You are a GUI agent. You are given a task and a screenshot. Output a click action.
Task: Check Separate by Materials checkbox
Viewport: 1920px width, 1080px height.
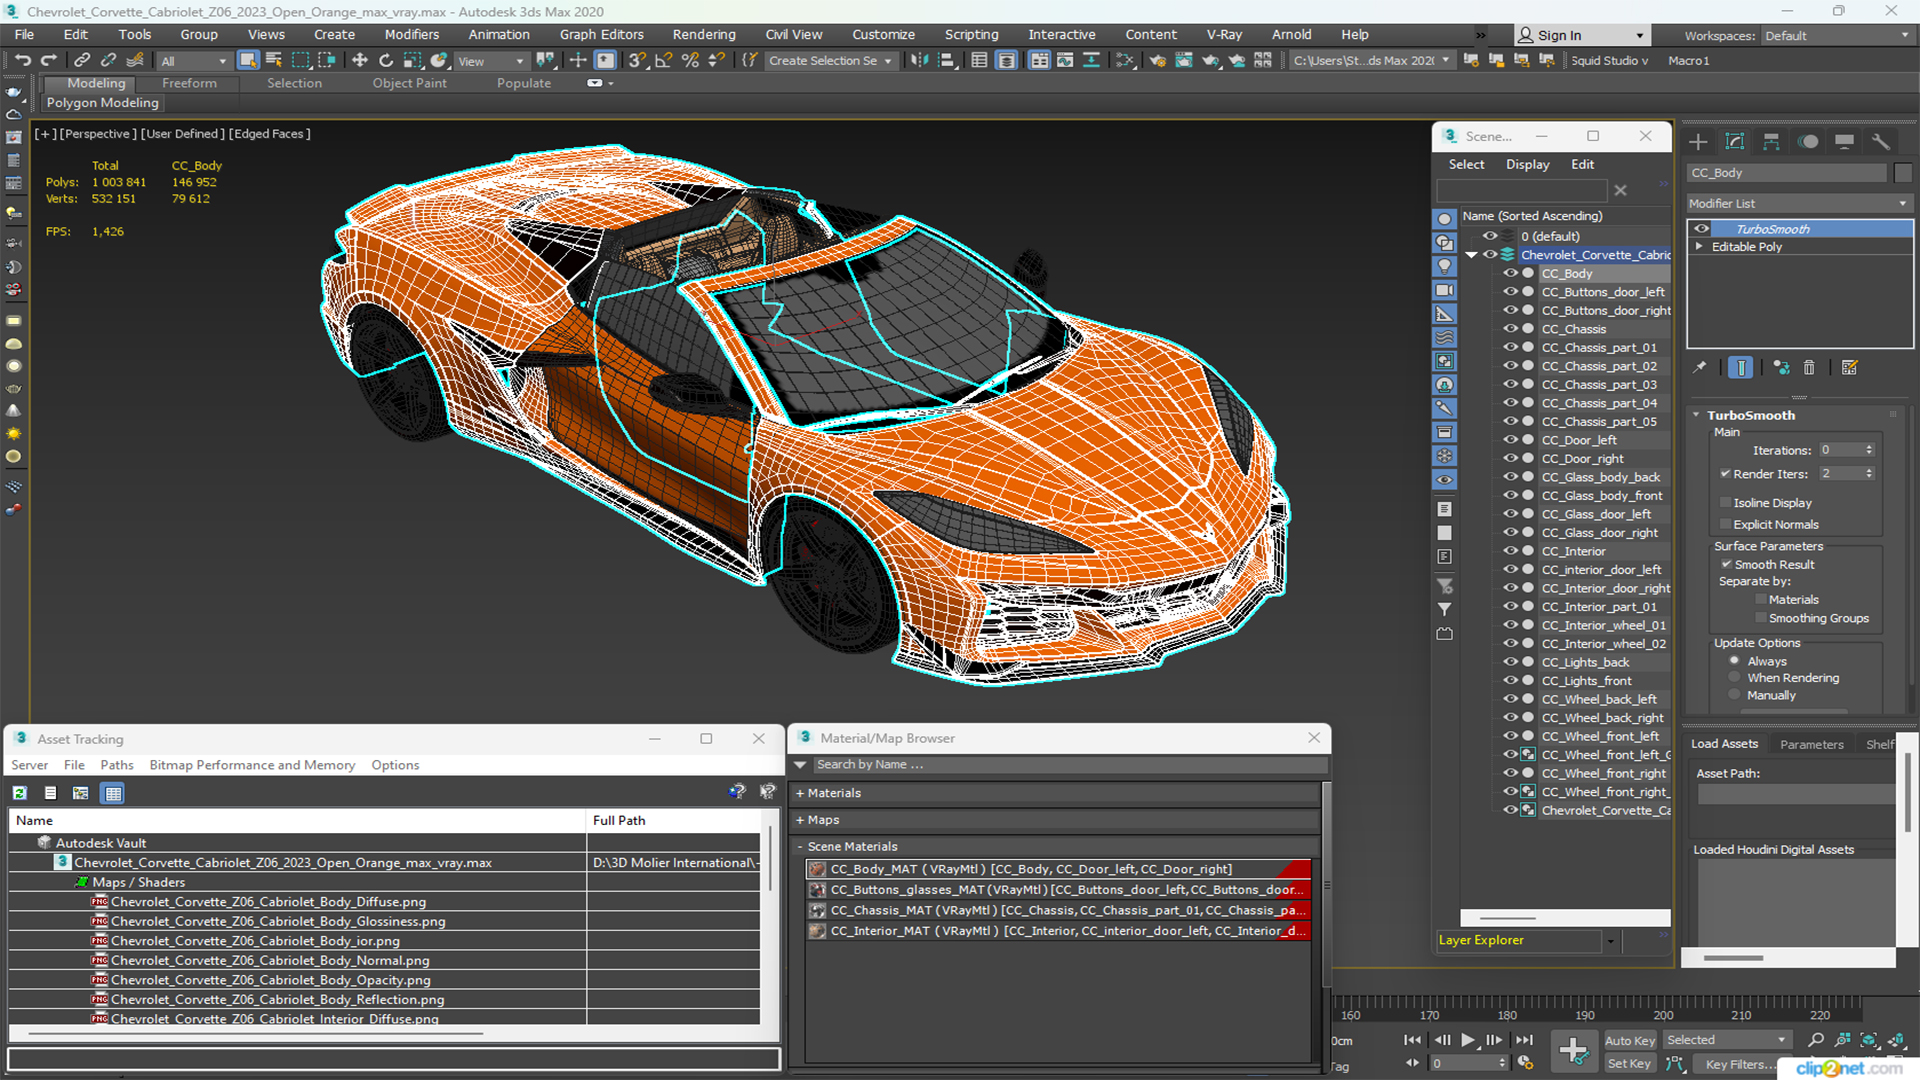tap(1761, 600)
